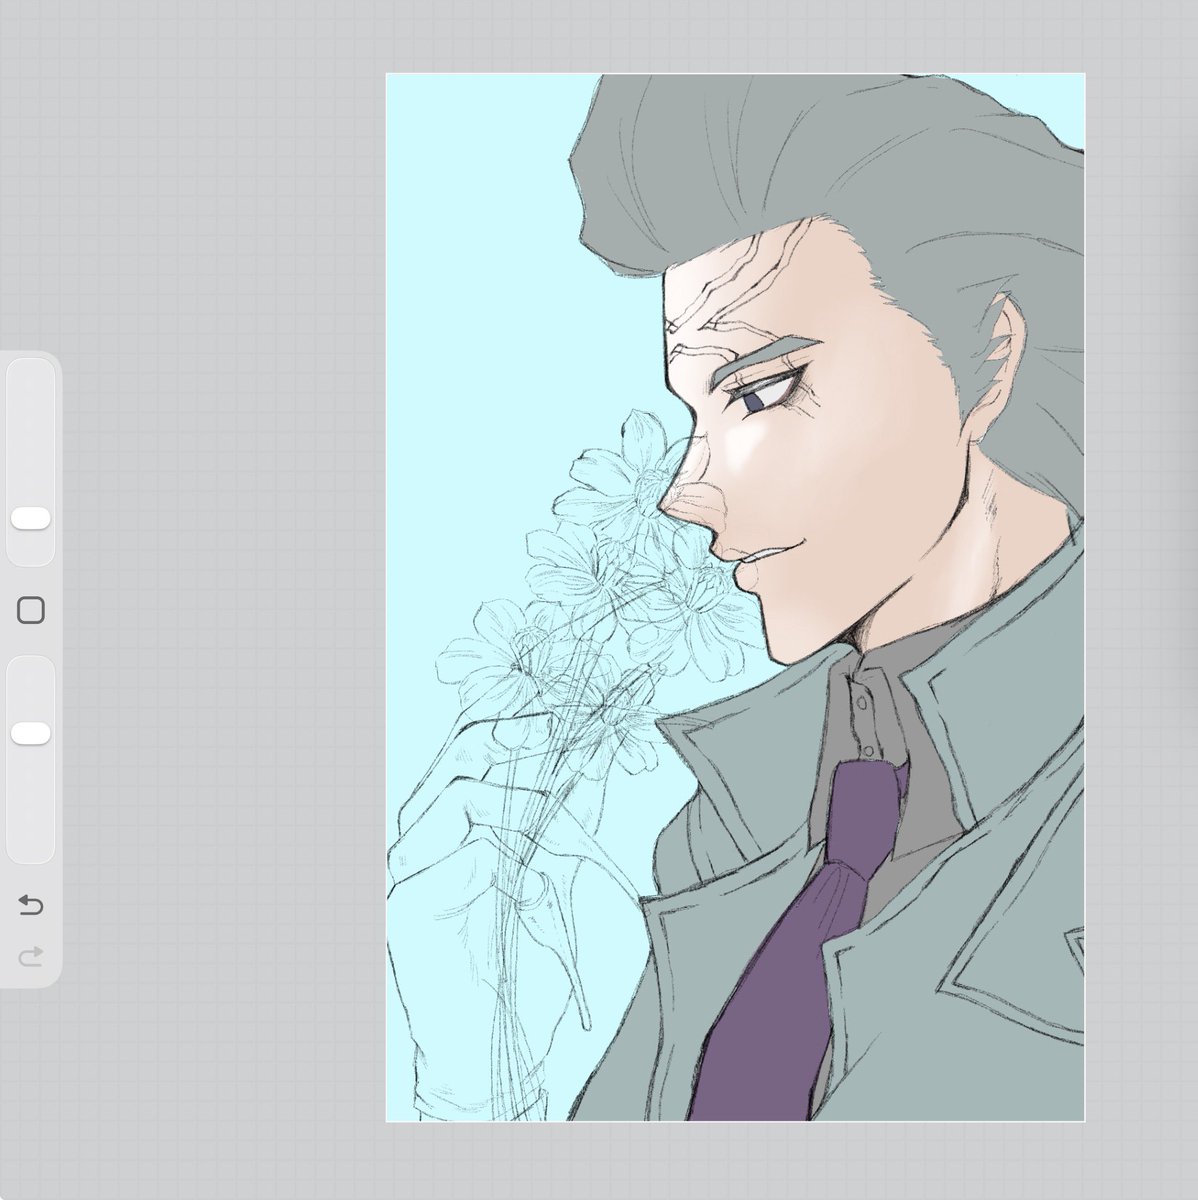The width and height of the screenshot is (1198, 1200).
Task: Tap the square modify button between sliders
Action: (31, 610)
